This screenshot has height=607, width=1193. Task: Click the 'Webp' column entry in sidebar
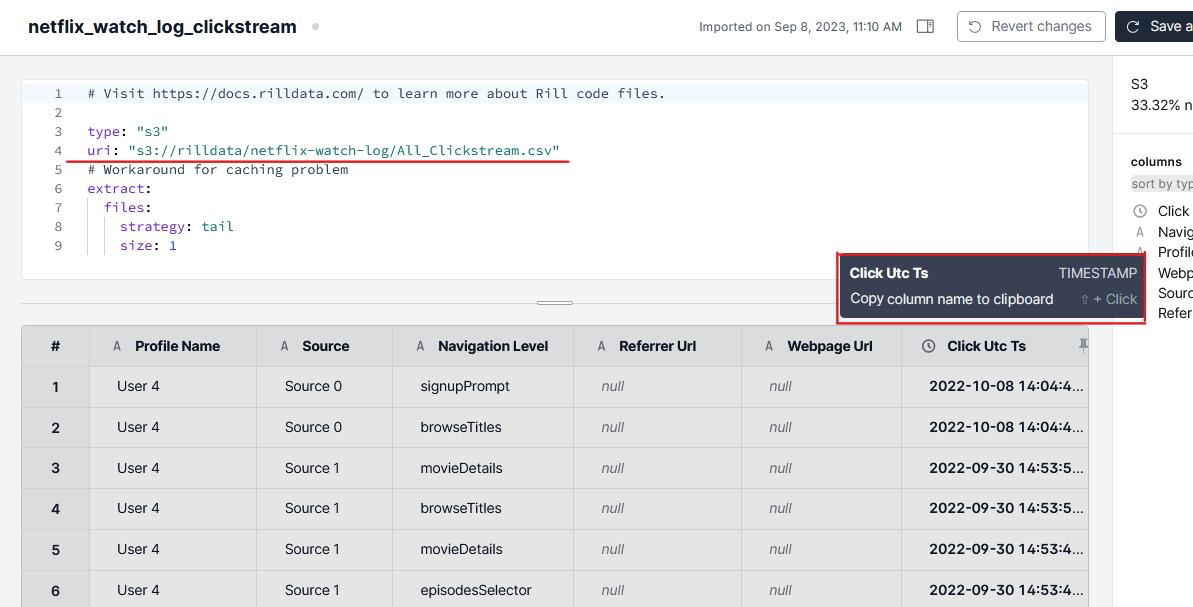coord(1175,273)
